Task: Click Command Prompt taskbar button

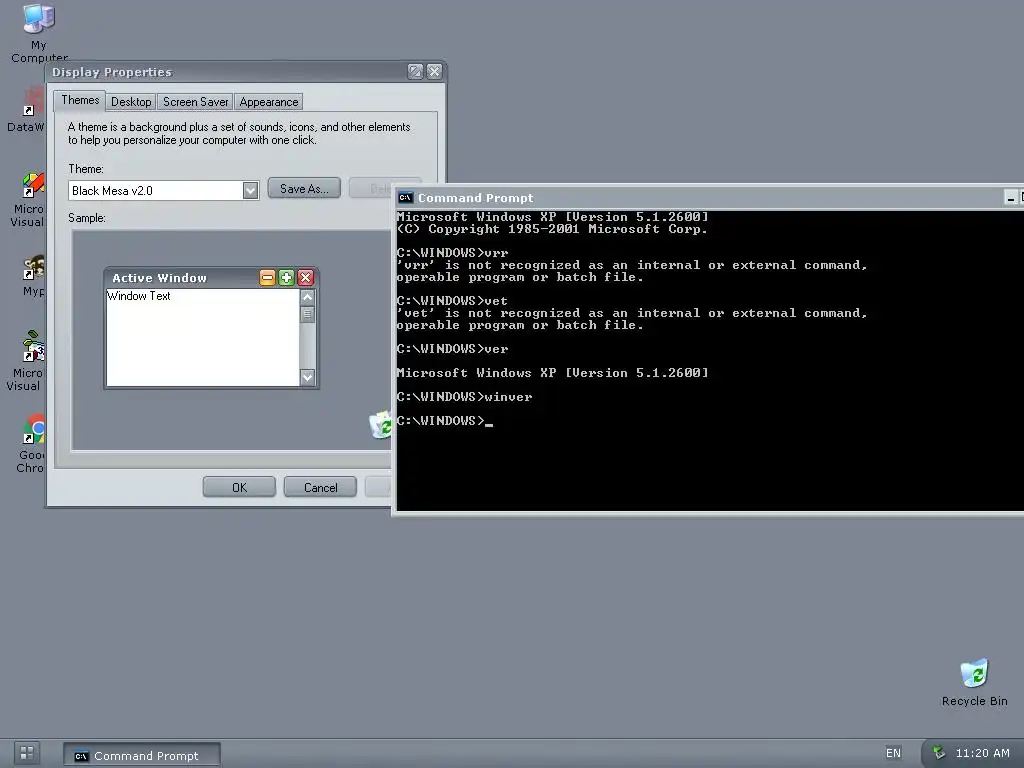Action: pyautogui.click(x=142, y=755)
